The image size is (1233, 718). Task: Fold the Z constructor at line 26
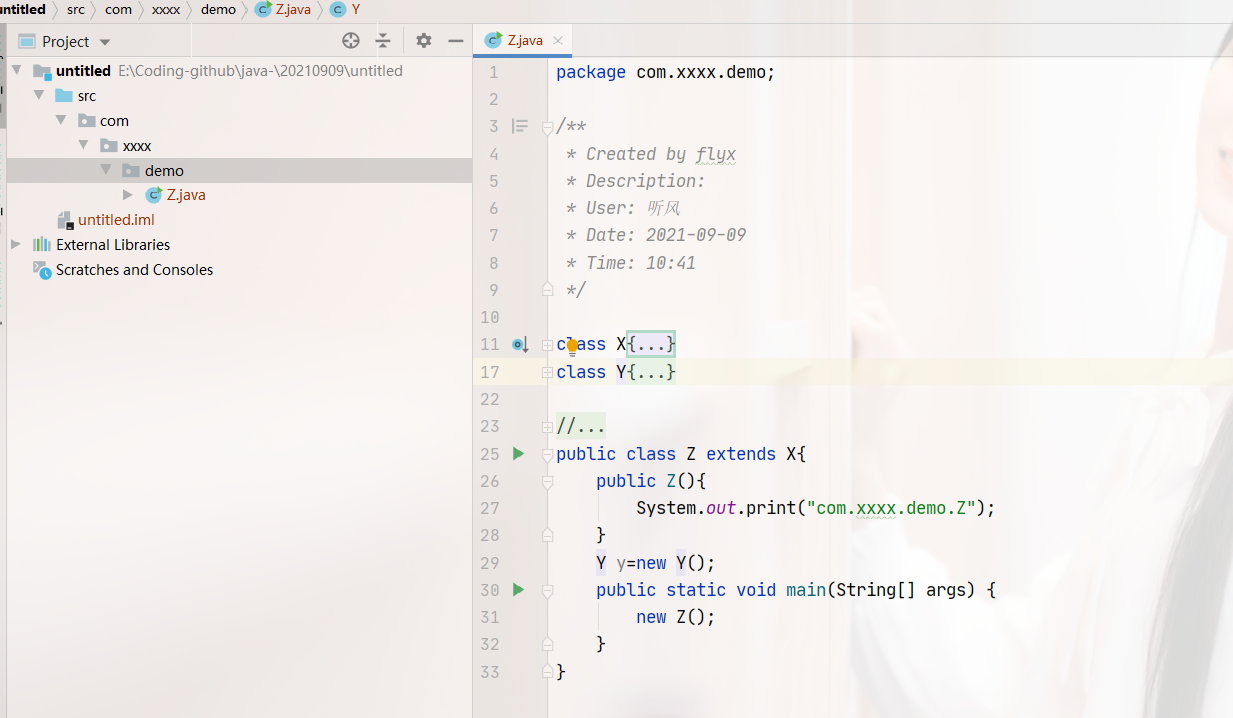point(547,481)
